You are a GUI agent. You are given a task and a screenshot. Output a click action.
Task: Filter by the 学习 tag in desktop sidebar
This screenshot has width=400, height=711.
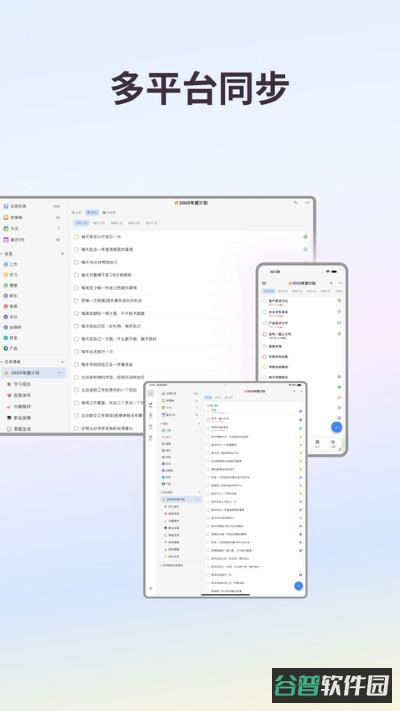pyautogui.click(x=11, y=275)
